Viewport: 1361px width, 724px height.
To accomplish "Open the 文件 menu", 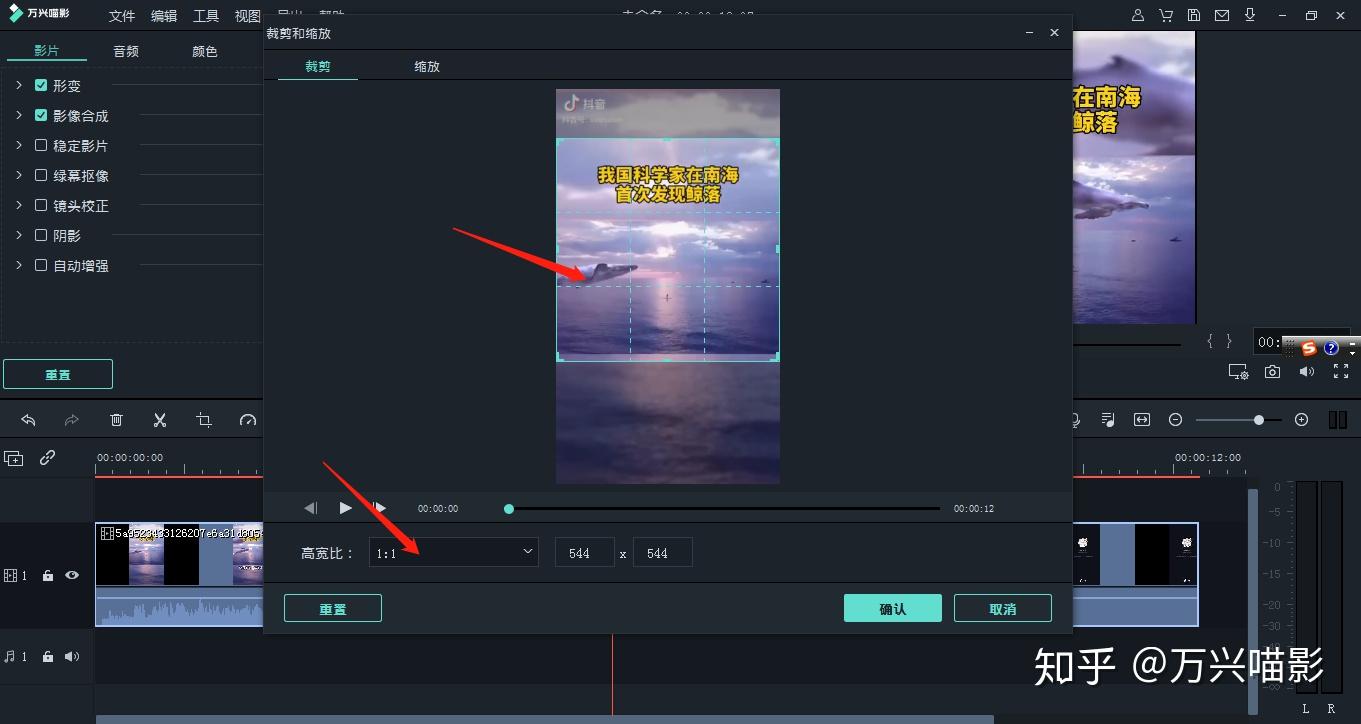I will [122, 16].
